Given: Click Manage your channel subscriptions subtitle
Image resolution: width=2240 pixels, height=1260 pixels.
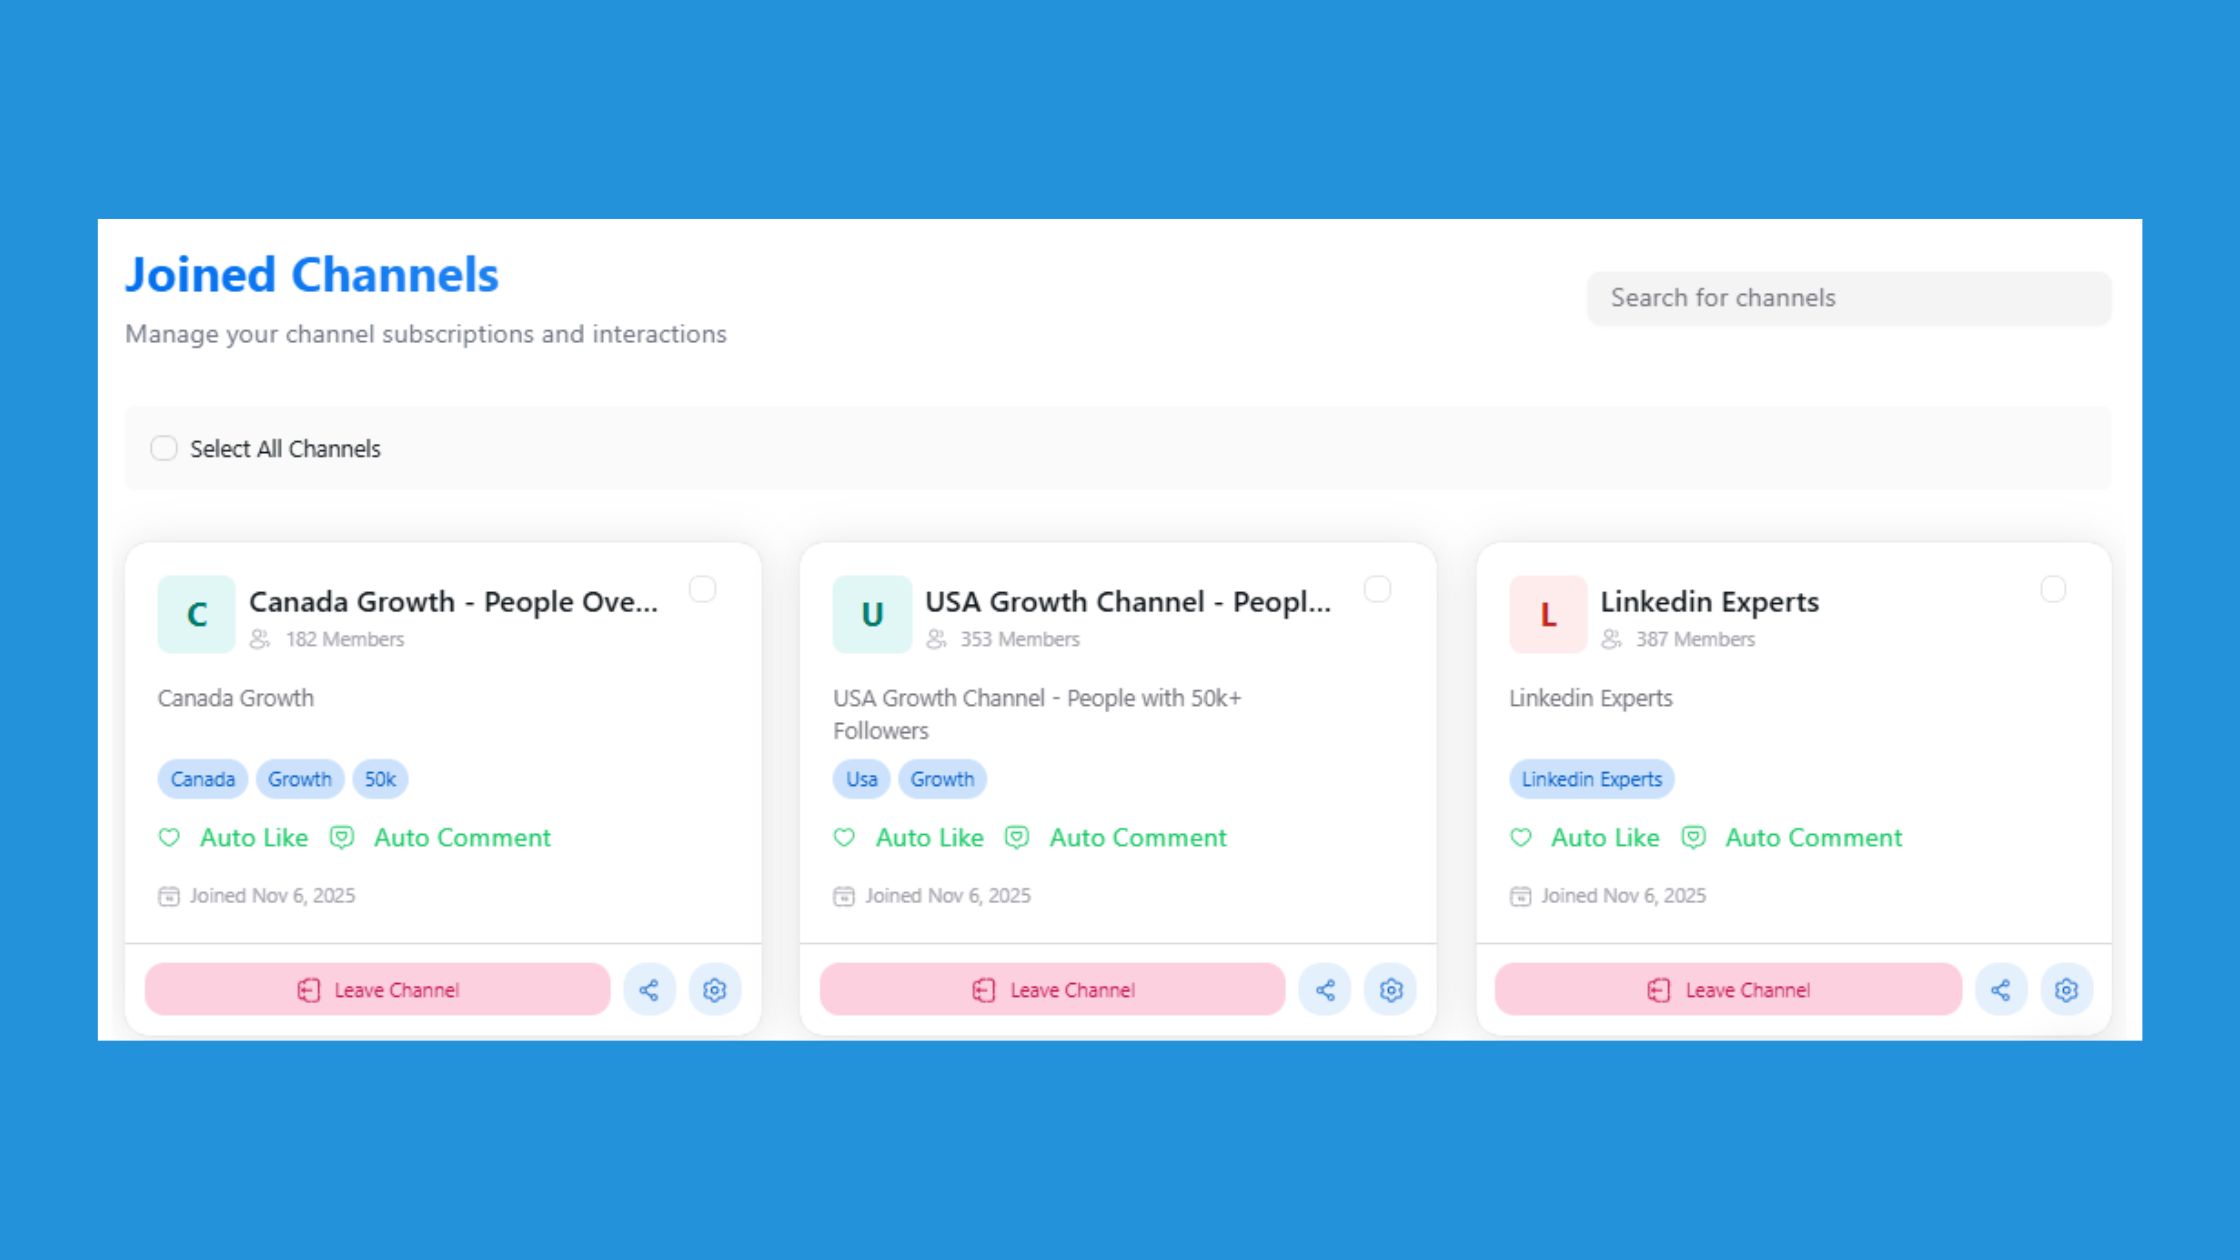Looking at the screenshot, I should tap(426, 334).
